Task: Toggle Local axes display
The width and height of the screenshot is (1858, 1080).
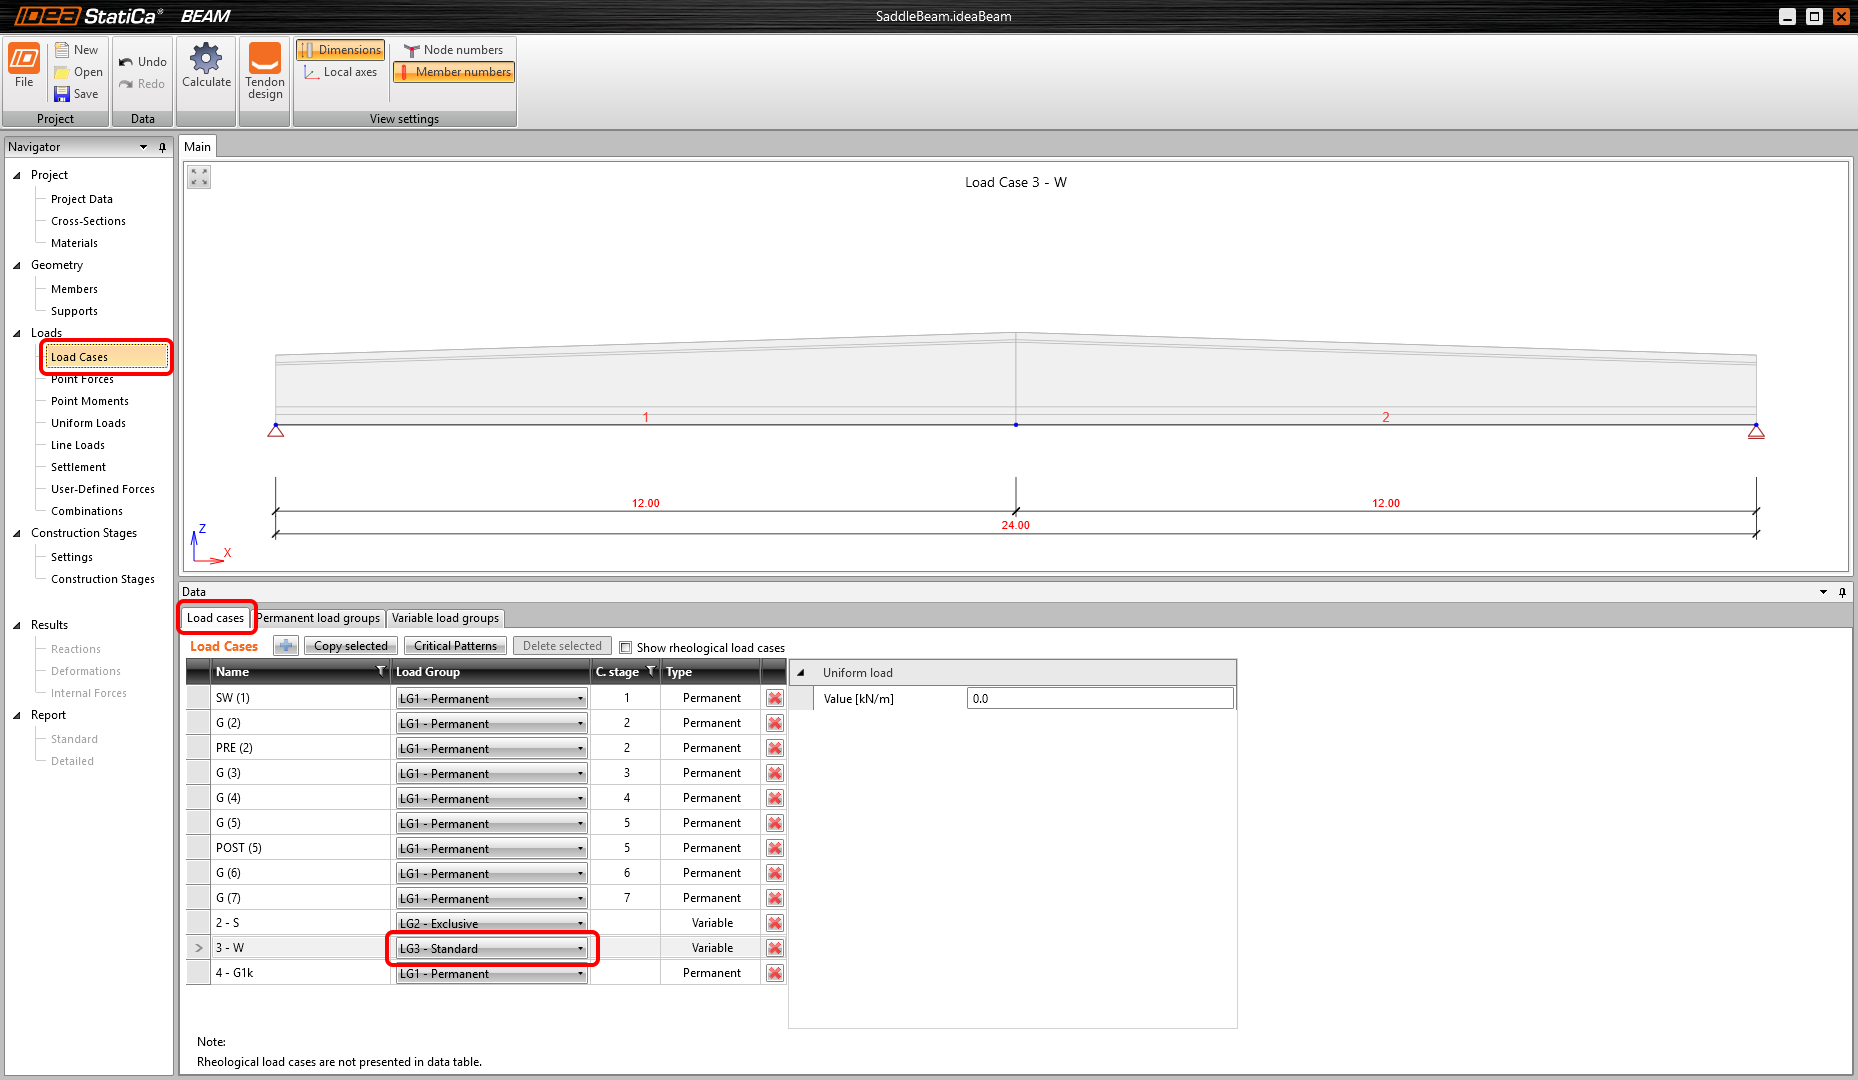Action: [340, 72]
